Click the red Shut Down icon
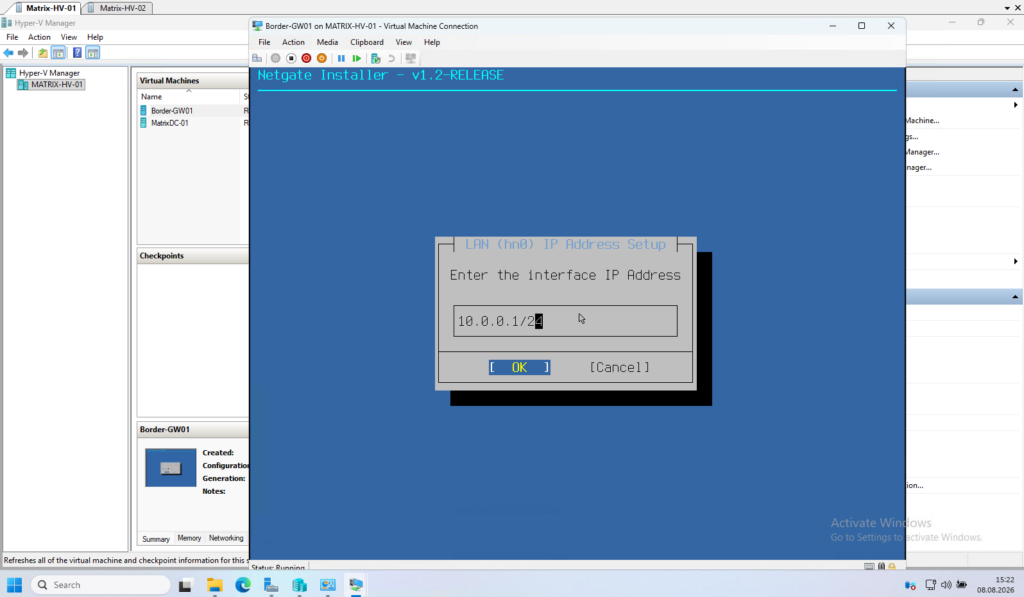The height and width of the screenshot is (597, 1024). point(306,58)
